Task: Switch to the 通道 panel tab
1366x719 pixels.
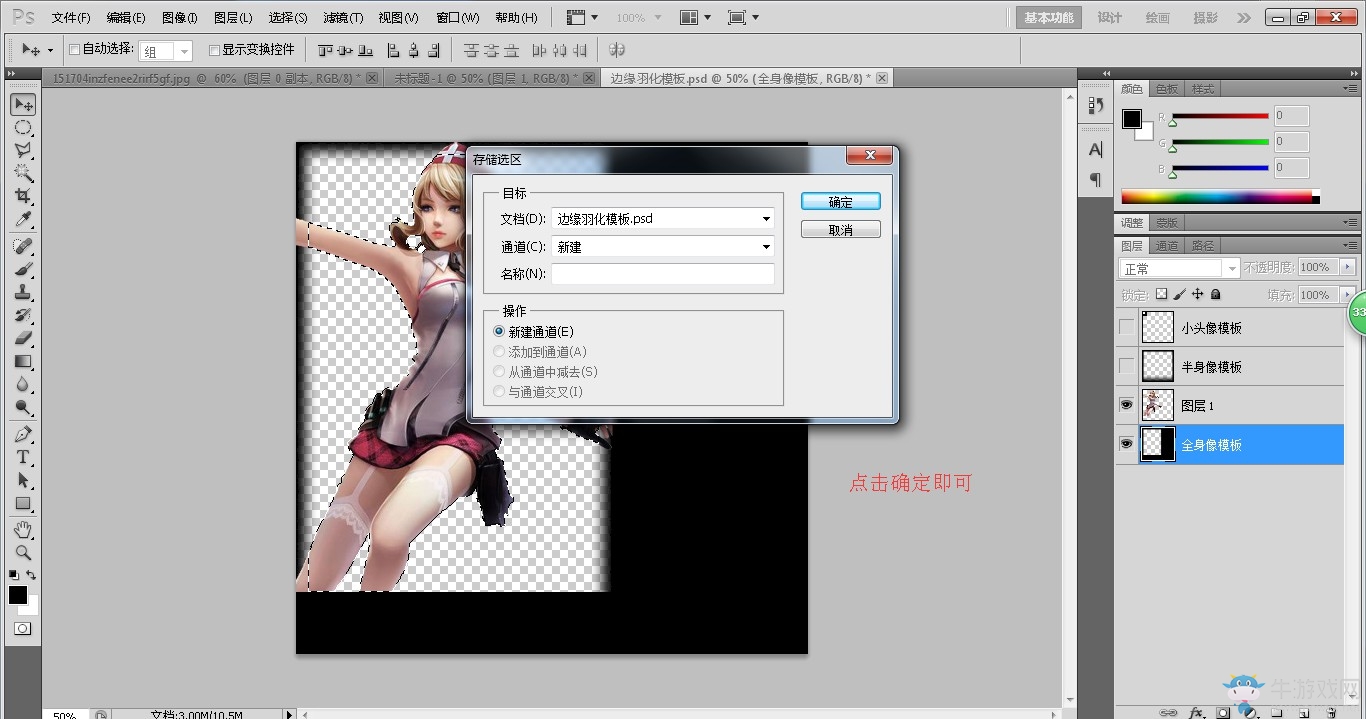Action: [x=1167, y=245]
